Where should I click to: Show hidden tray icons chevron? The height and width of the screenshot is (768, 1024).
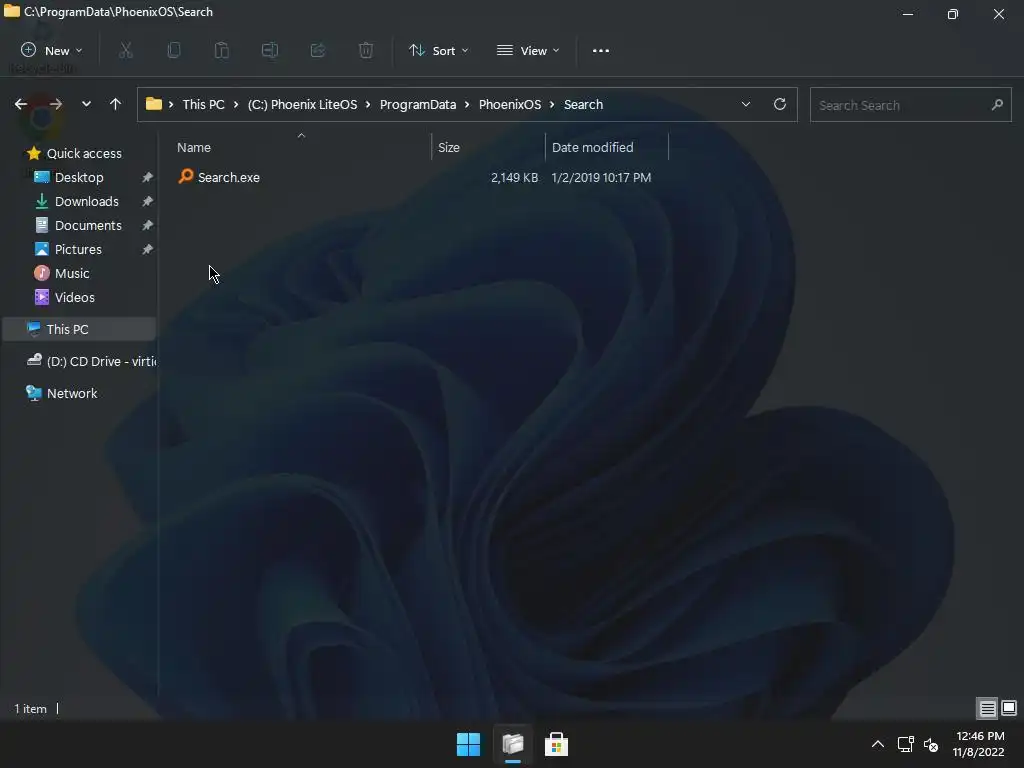tap(878, 744)
